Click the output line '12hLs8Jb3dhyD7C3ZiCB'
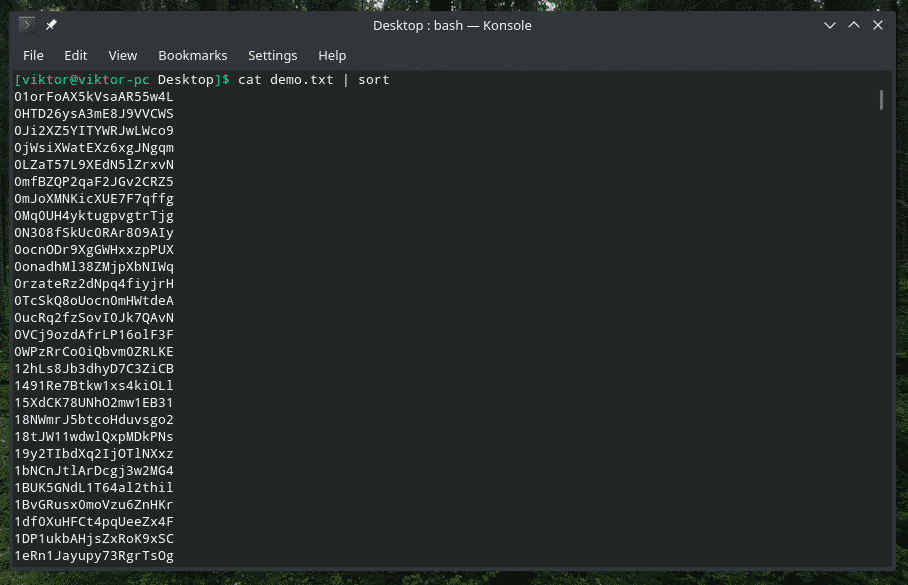Viewport: 908px width, 585px height. (94, 369)
